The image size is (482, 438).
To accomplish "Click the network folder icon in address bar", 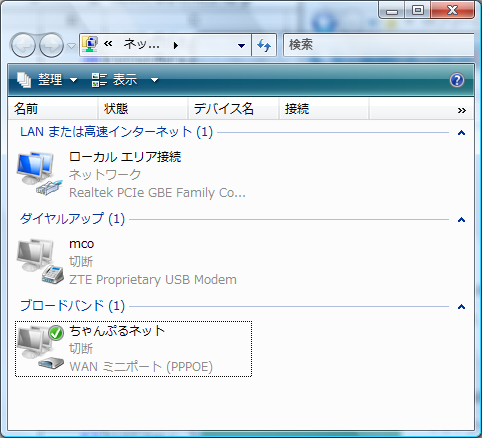I will click(x=90, y=44).
